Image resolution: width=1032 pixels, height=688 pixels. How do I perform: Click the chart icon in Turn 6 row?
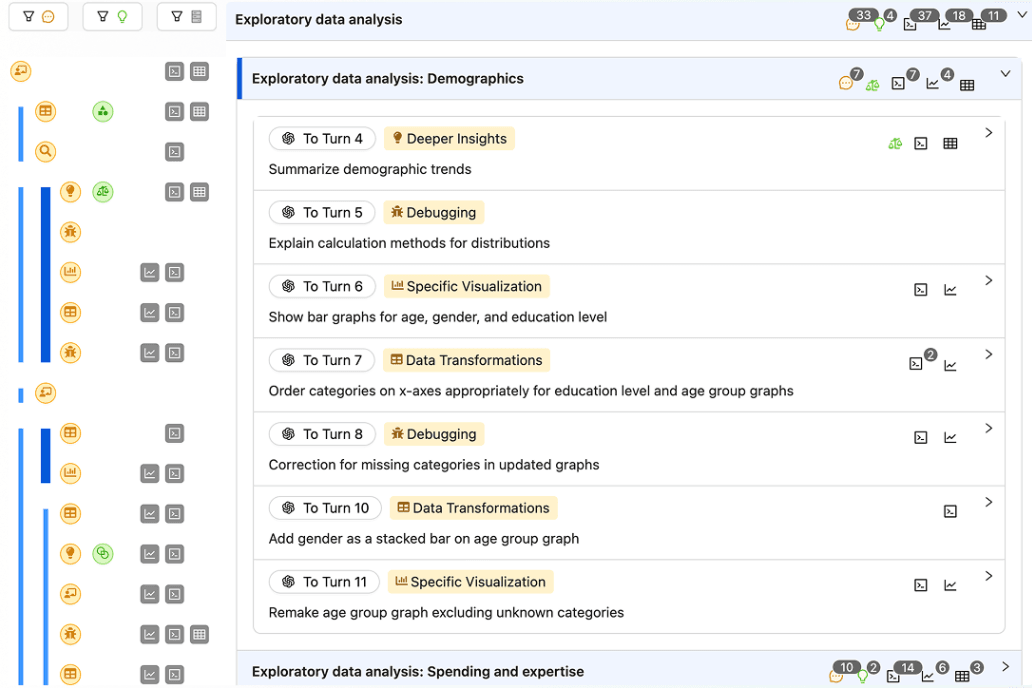[950, 291]
